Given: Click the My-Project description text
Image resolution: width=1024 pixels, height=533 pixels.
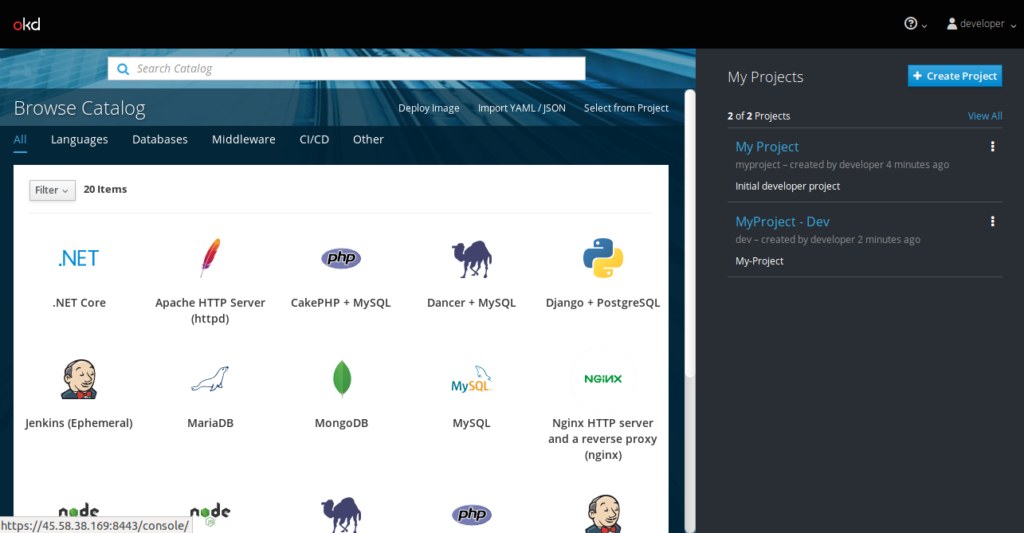Looking at the screenshot, I should [x=760, y=261].
